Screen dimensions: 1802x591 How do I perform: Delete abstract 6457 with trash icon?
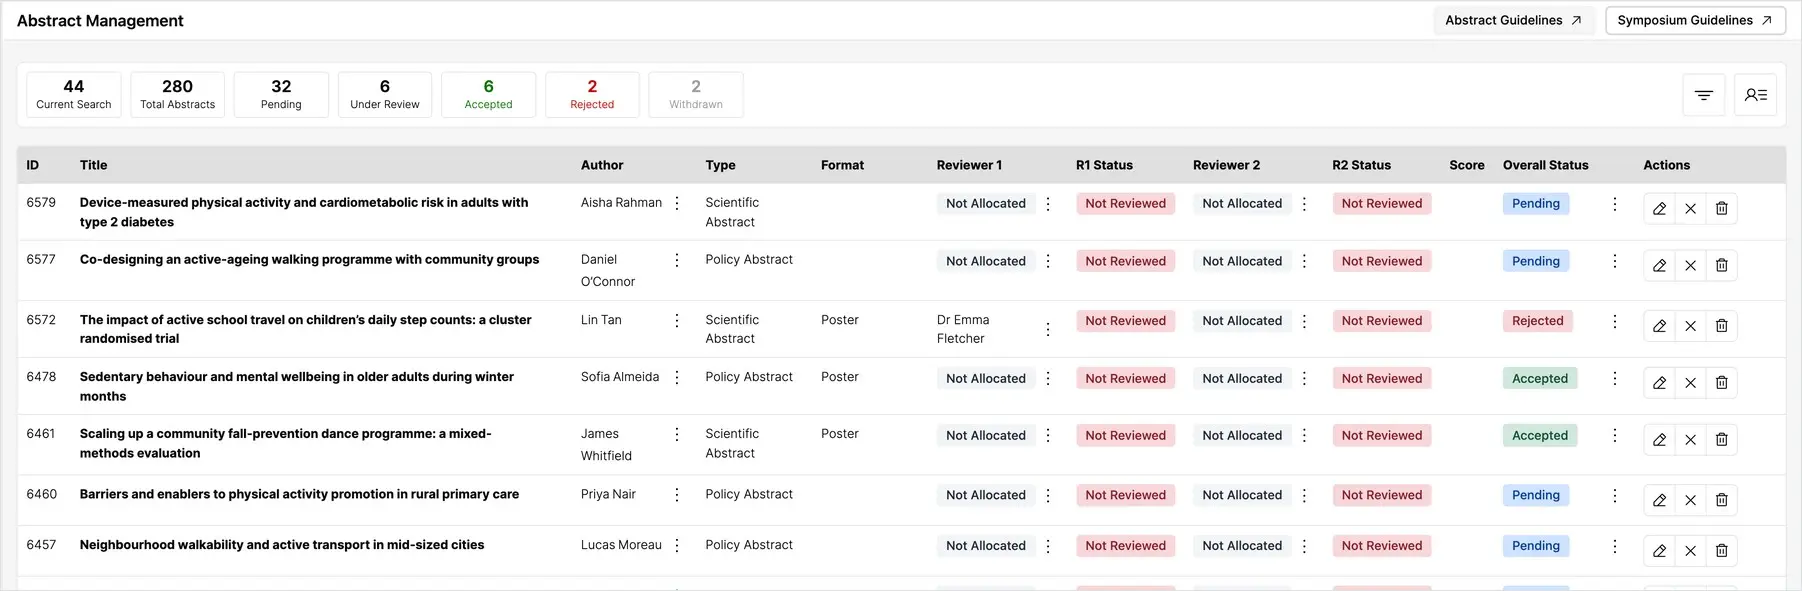click(1721, 550)
